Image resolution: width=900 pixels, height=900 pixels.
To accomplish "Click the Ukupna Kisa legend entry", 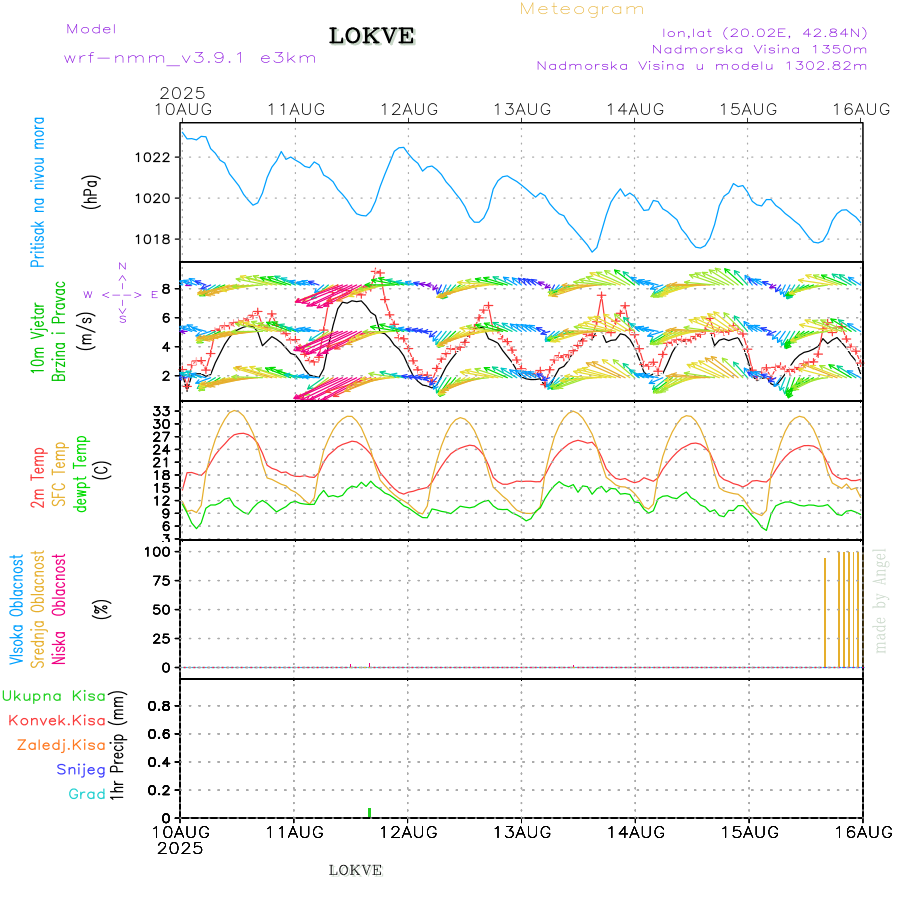I will point(53,696).
